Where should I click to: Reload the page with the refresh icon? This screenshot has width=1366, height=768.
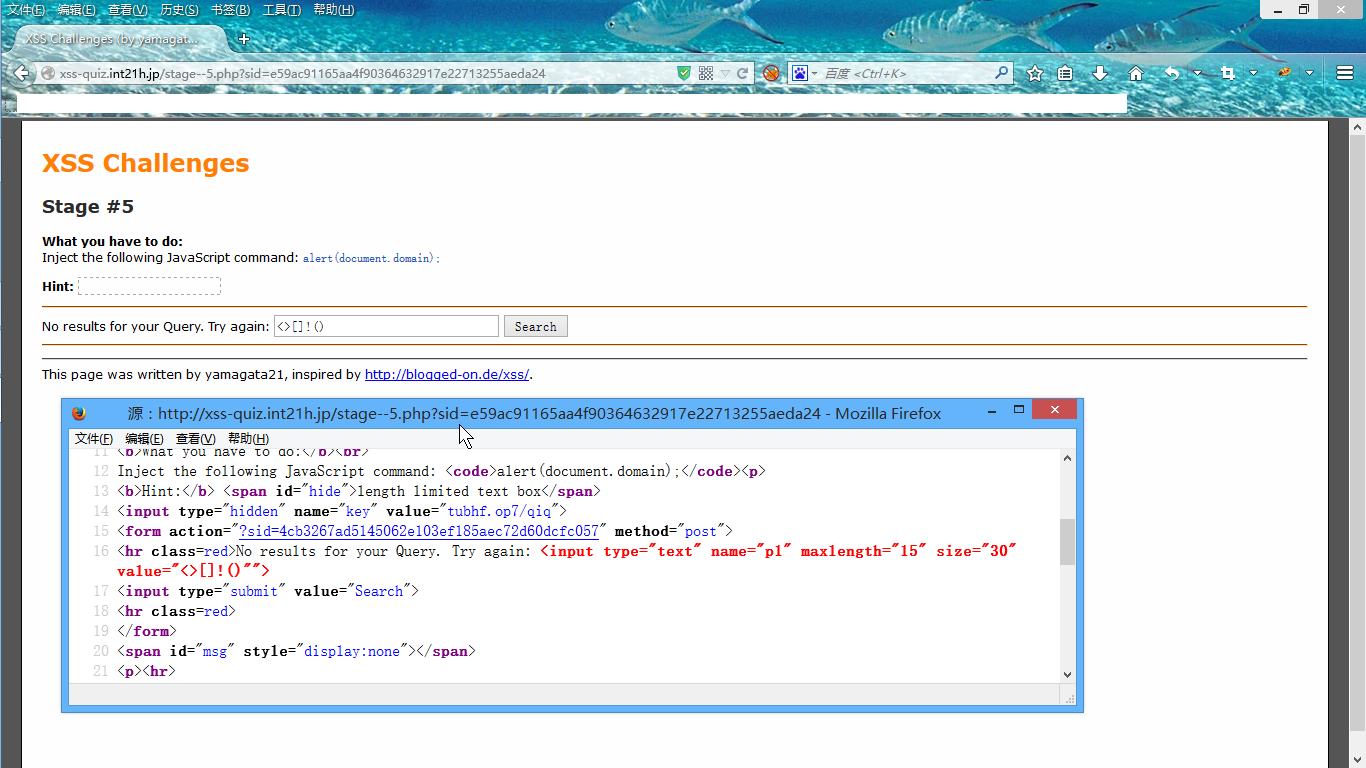743,73
